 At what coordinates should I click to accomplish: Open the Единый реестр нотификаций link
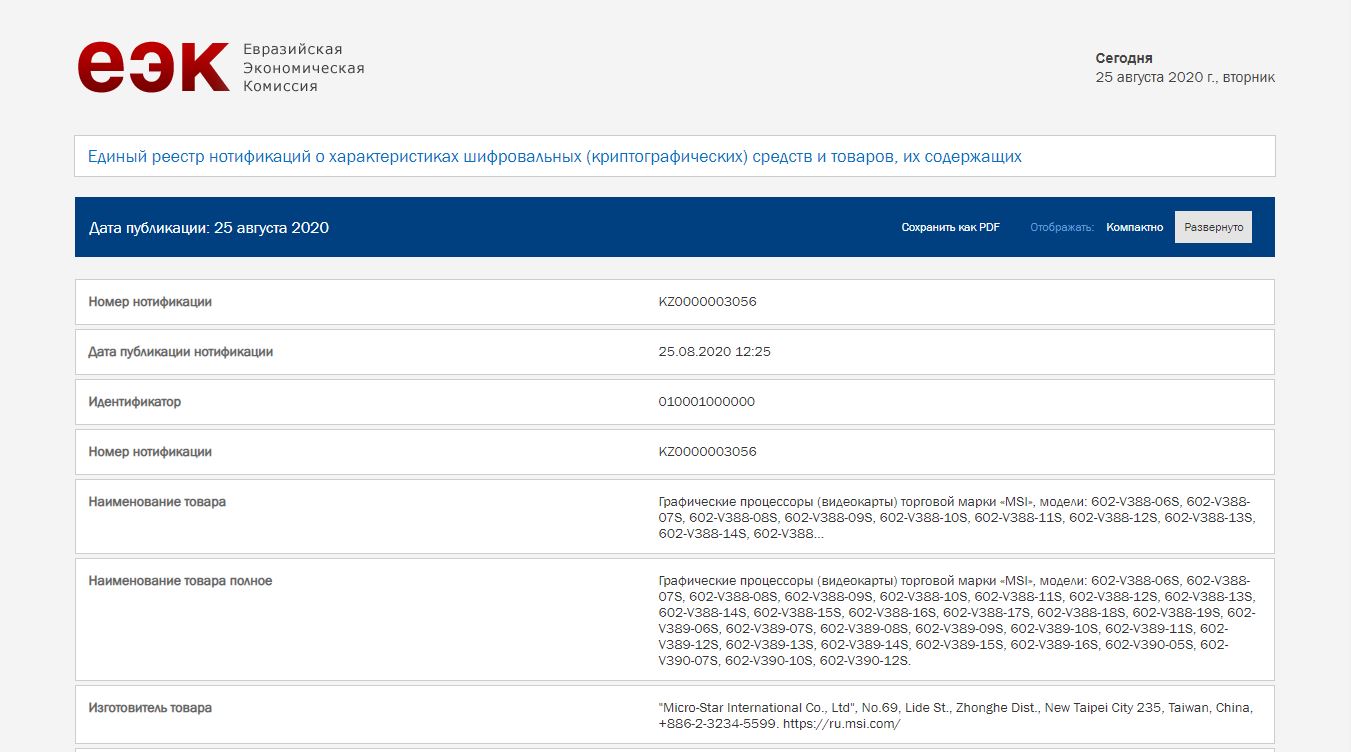(x=555, y=156)
